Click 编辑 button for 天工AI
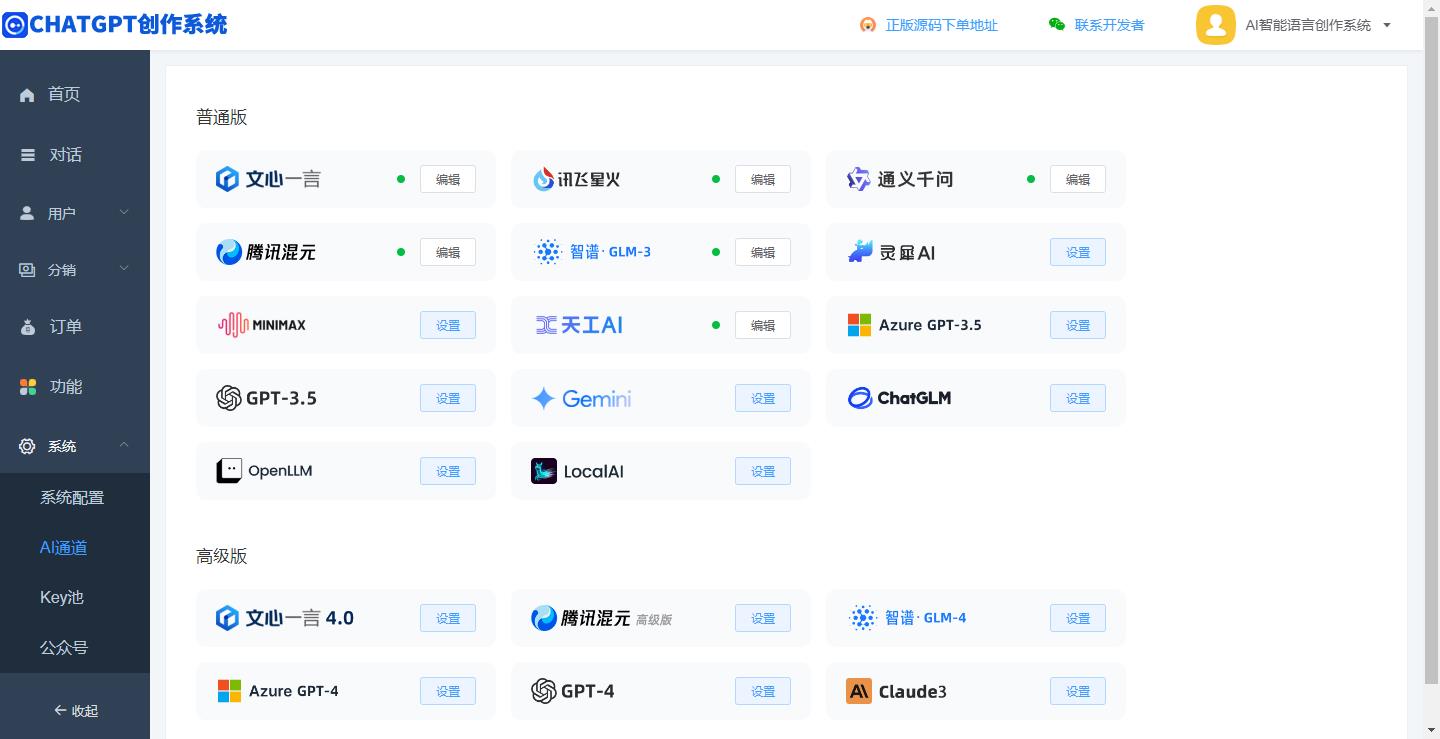This screenshot has width=1440, height=739. pos(763,325)
